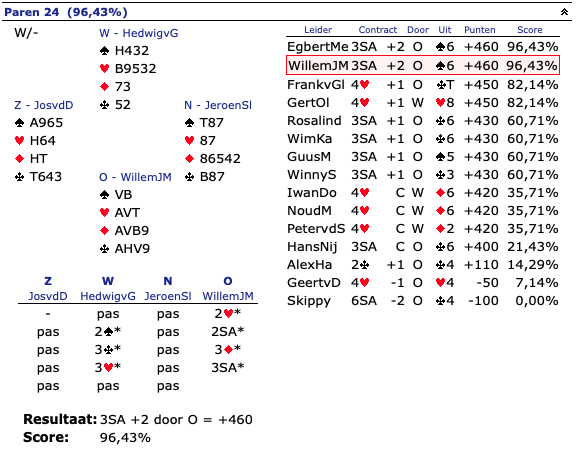Click the diamond icon beside South's HT
The height and width of the screenshot is (452, 581).
point(19,159)
